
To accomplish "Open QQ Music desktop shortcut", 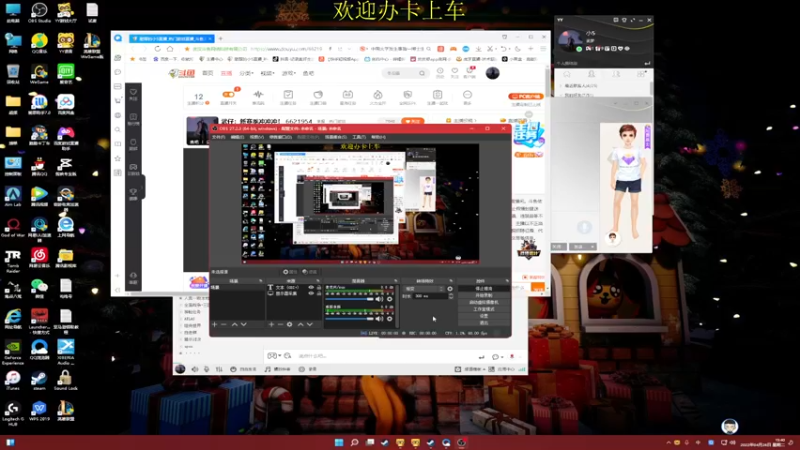I will pos(39,43).
